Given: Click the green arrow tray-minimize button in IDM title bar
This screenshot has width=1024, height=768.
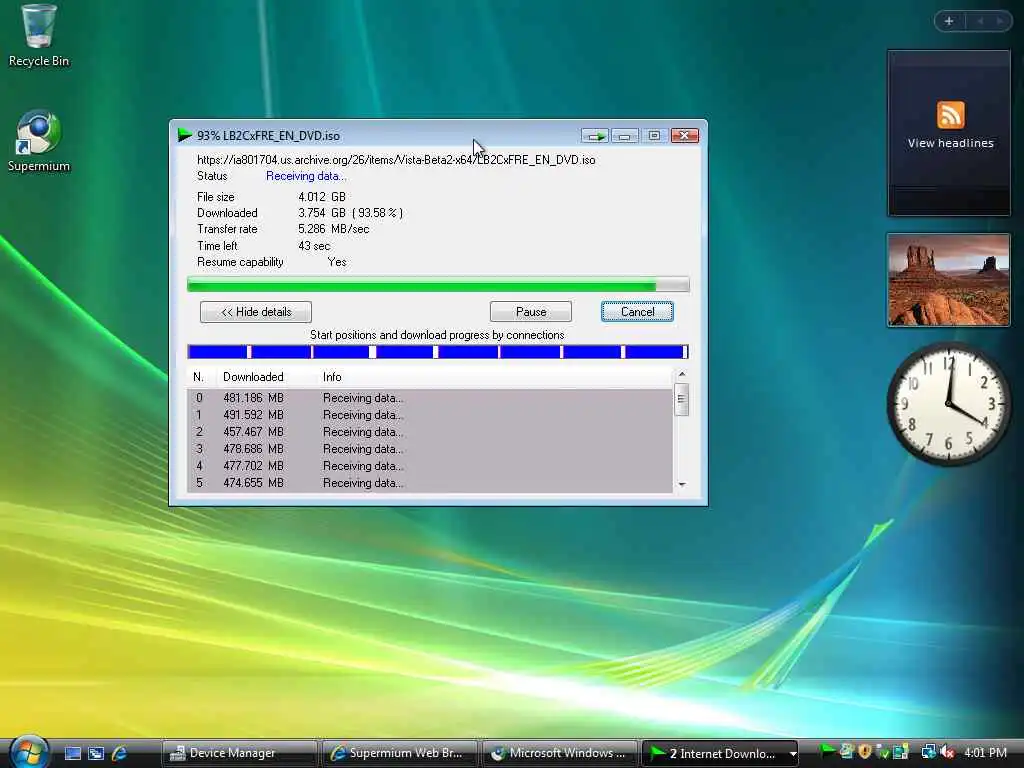Looking at the screenshot, I should (595, 136).
